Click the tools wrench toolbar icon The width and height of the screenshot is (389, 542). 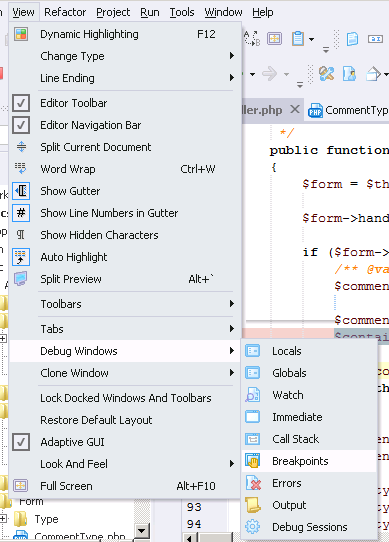tap(326, 74)
